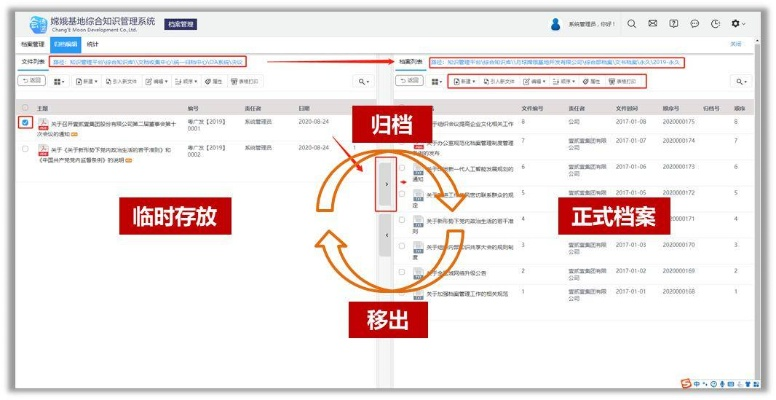Viewport: 776px width, 400px height.
Task: Open the view-mode grid dropdown in the left panel
Action: coord(59,82)
